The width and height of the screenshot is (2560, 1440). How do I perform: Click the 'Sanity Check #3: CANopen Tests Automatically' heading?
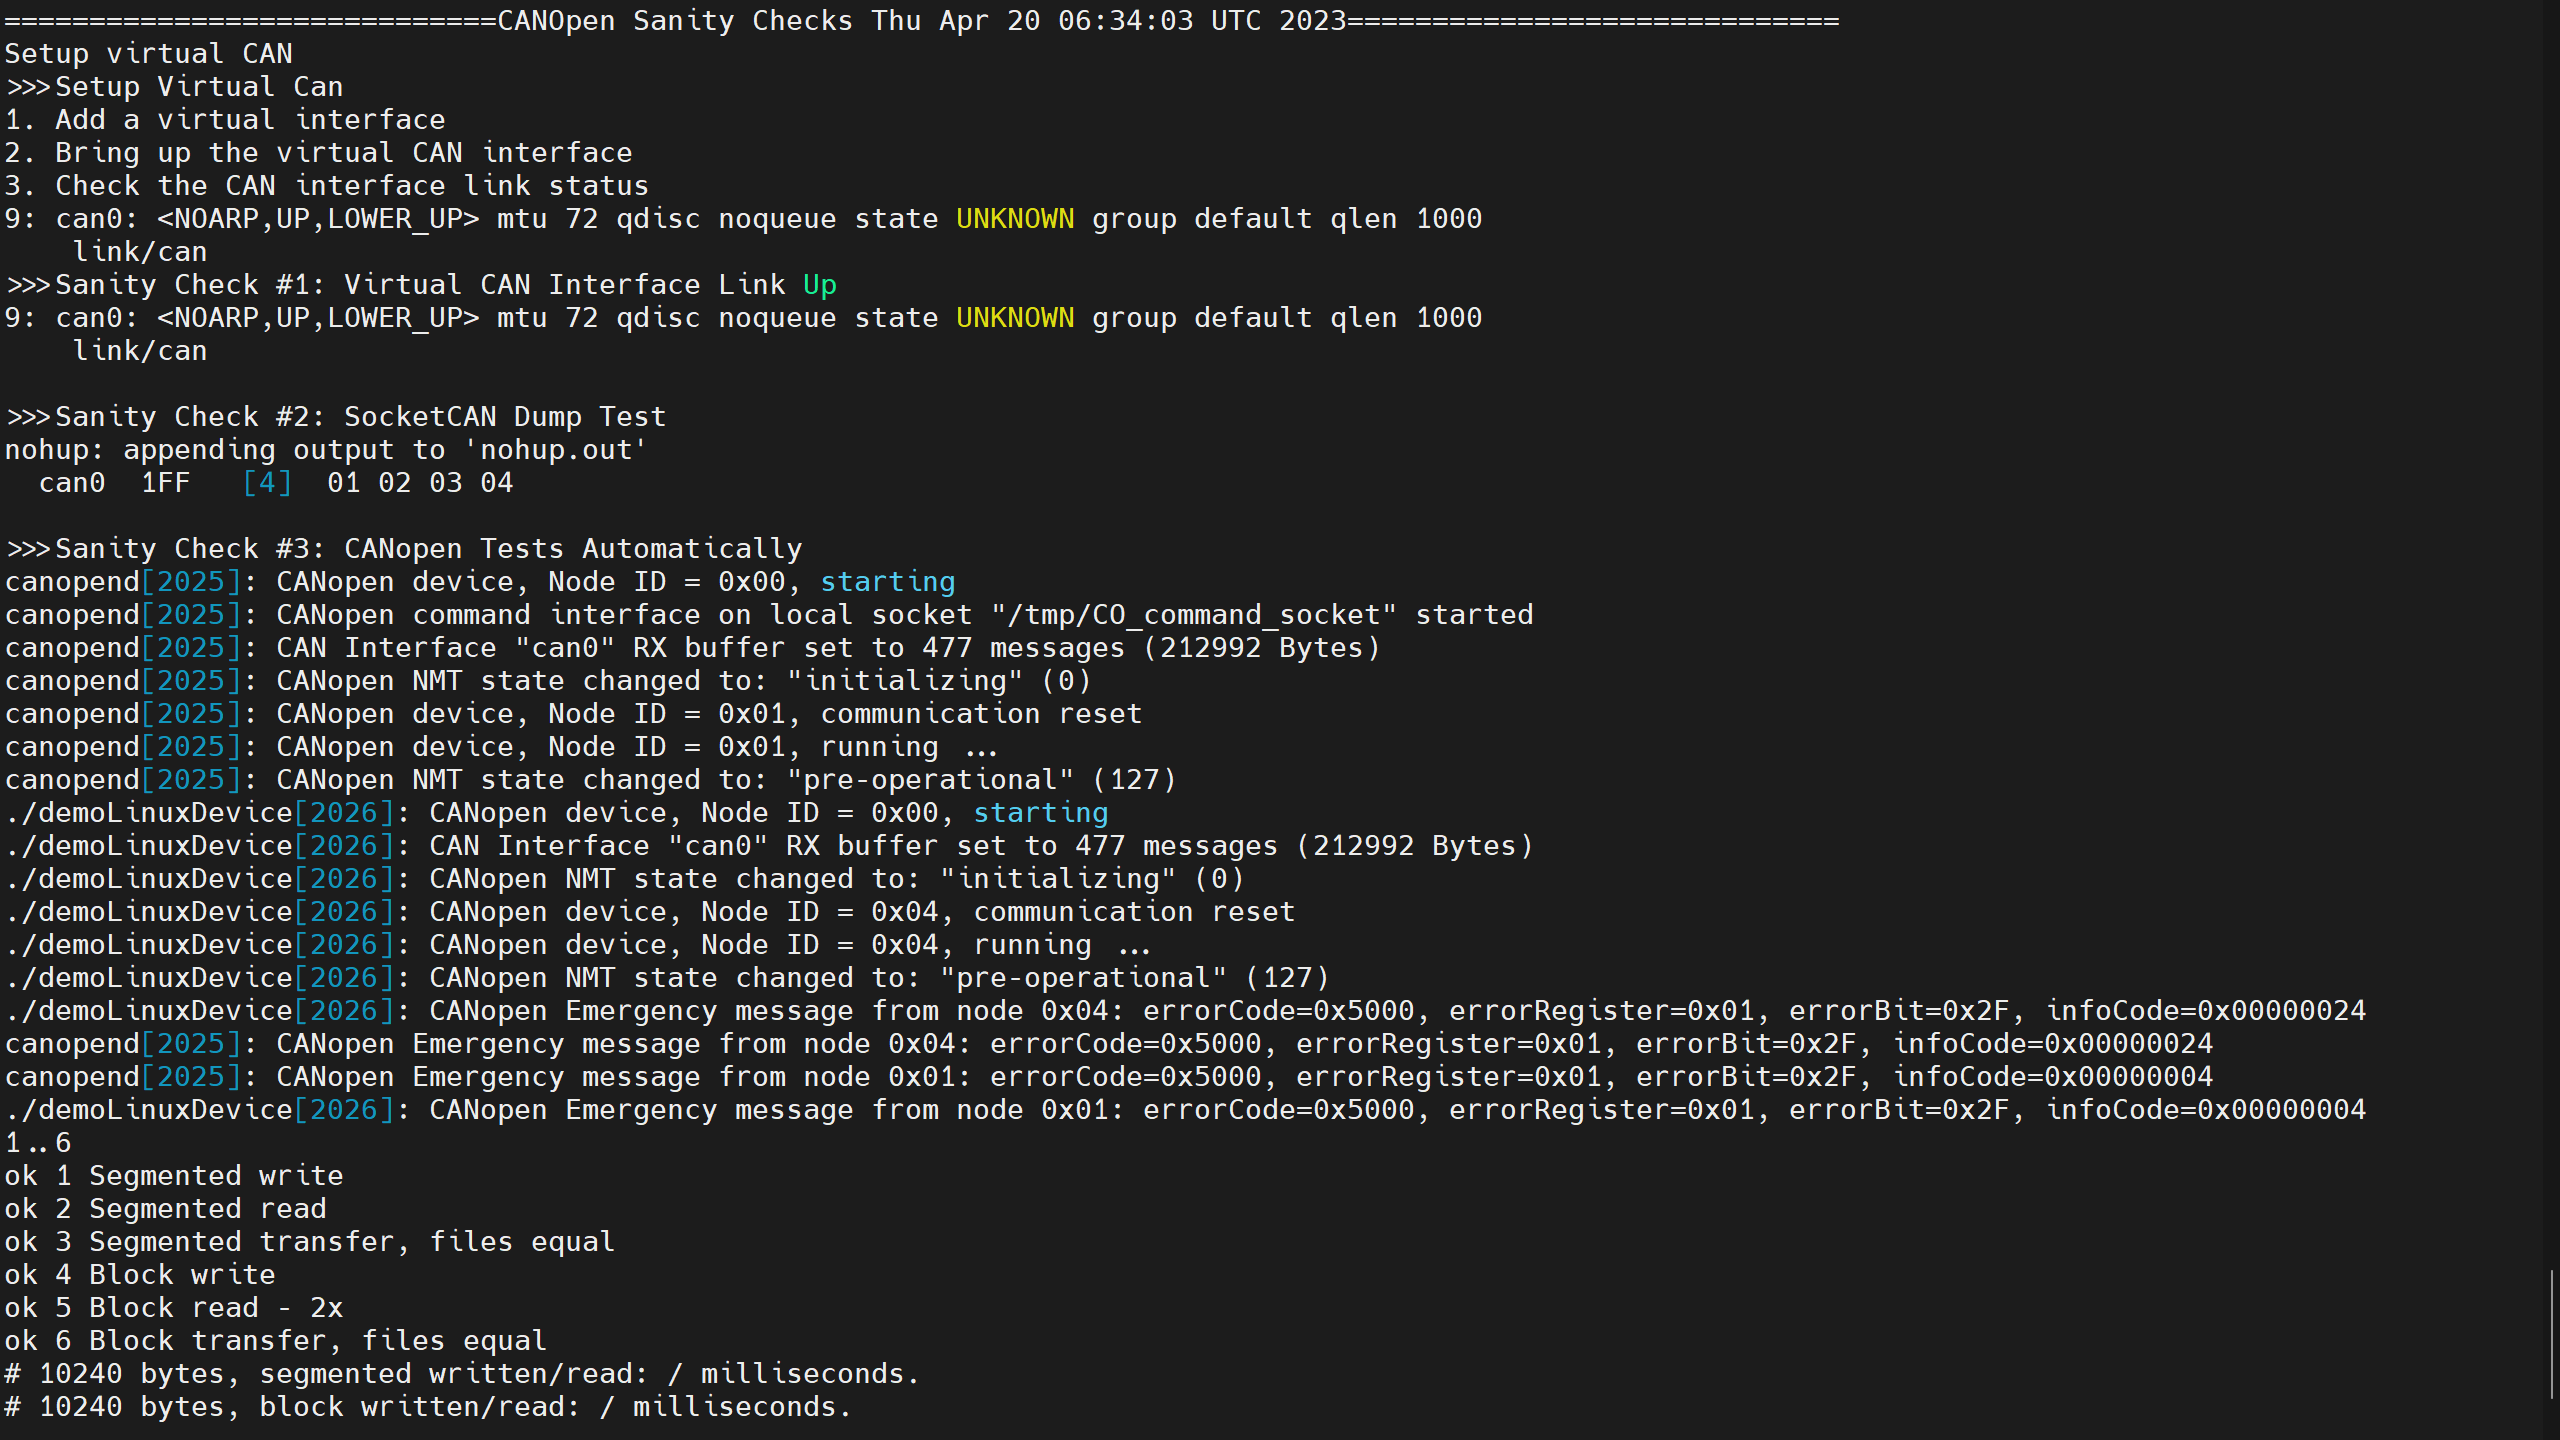coord(428,549)
